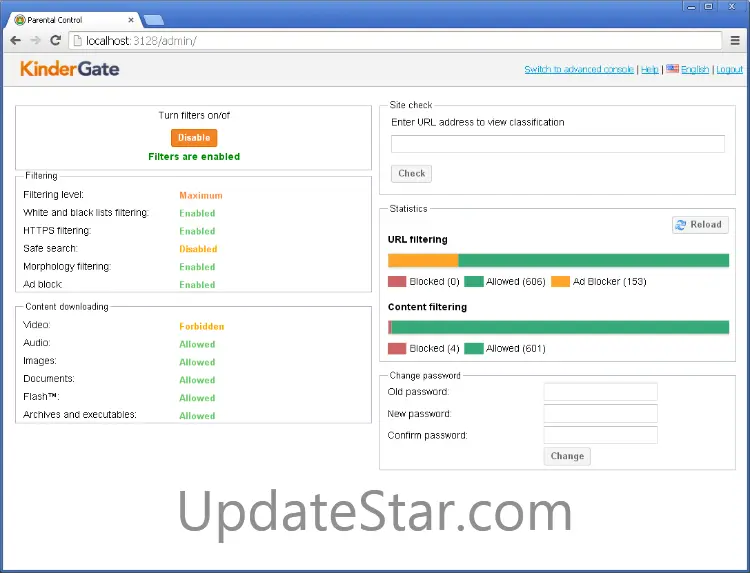Toggle Archives and executables Allowed status

click(197, 416)
